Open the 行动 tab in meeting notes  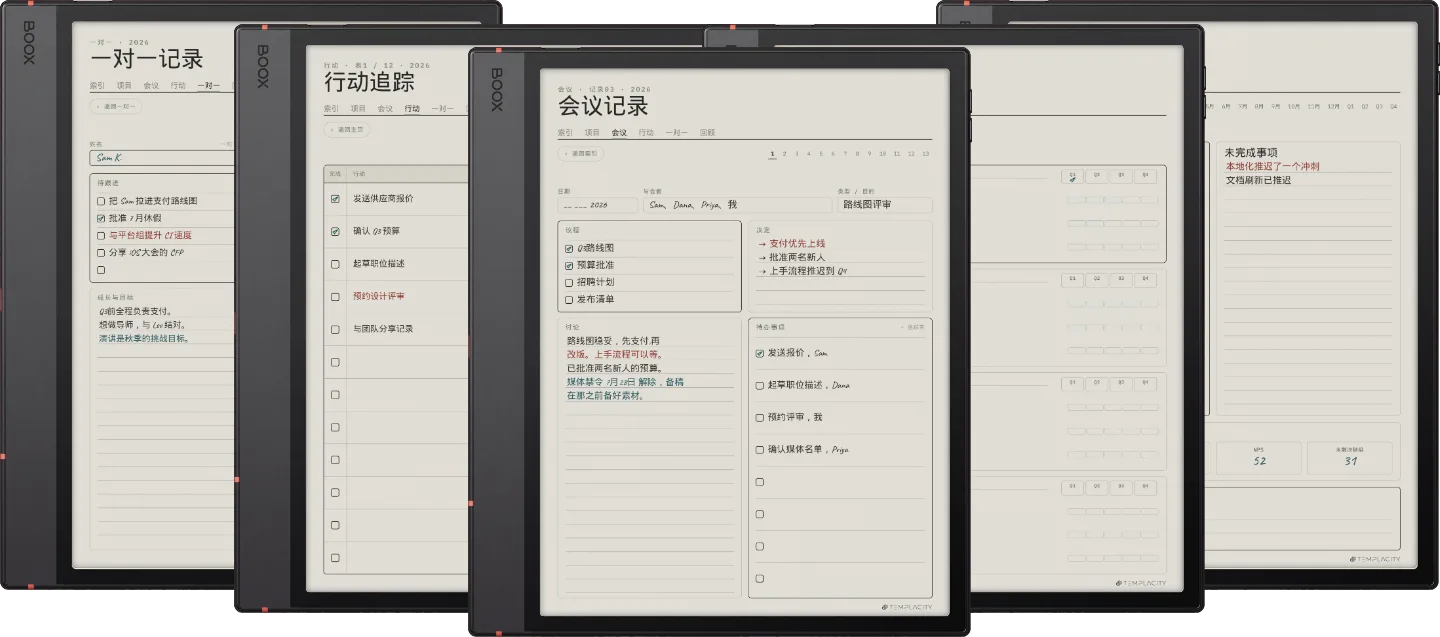pos(646,132)
